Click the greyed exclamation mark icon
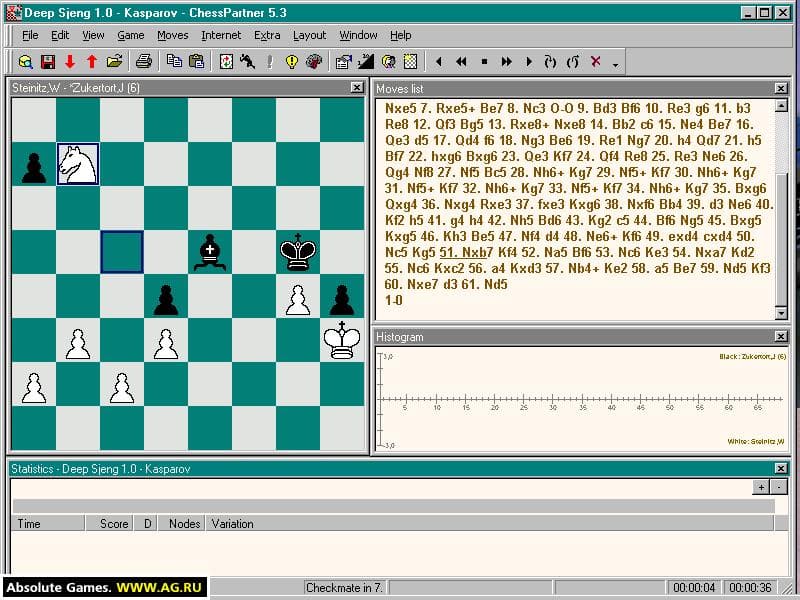The height and width of the screenshot is (600, 800). pos(270,62)
